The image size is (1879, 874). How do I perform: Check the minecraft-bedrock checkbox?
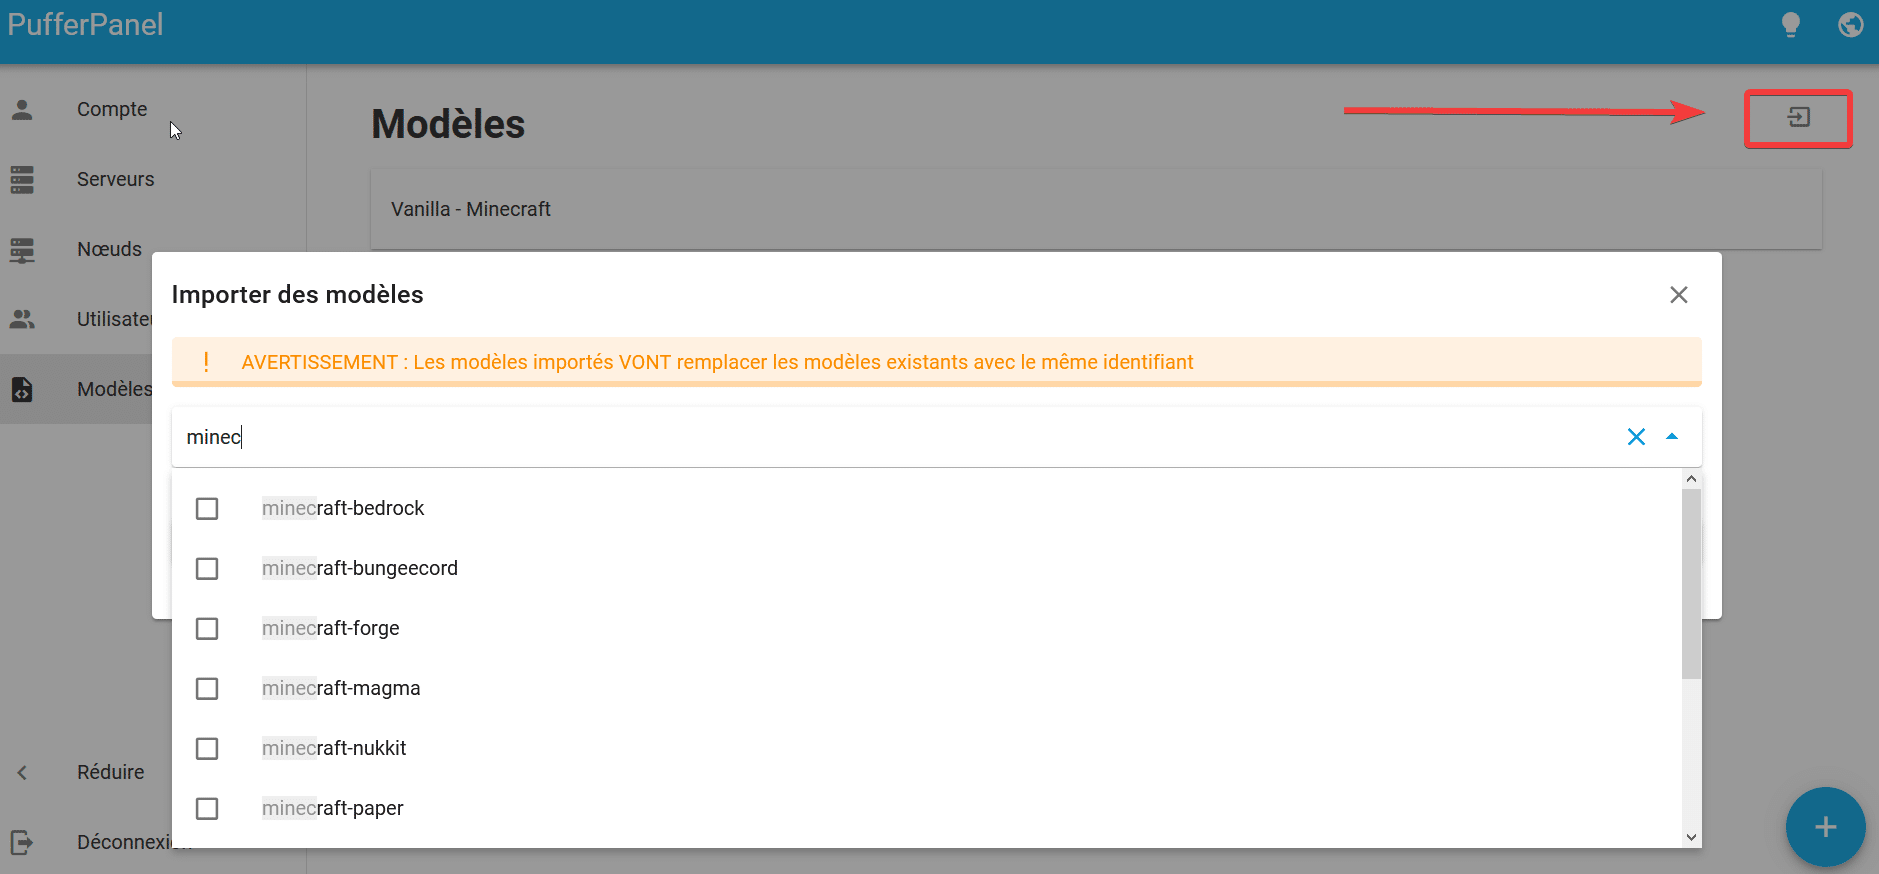[207, 509]
